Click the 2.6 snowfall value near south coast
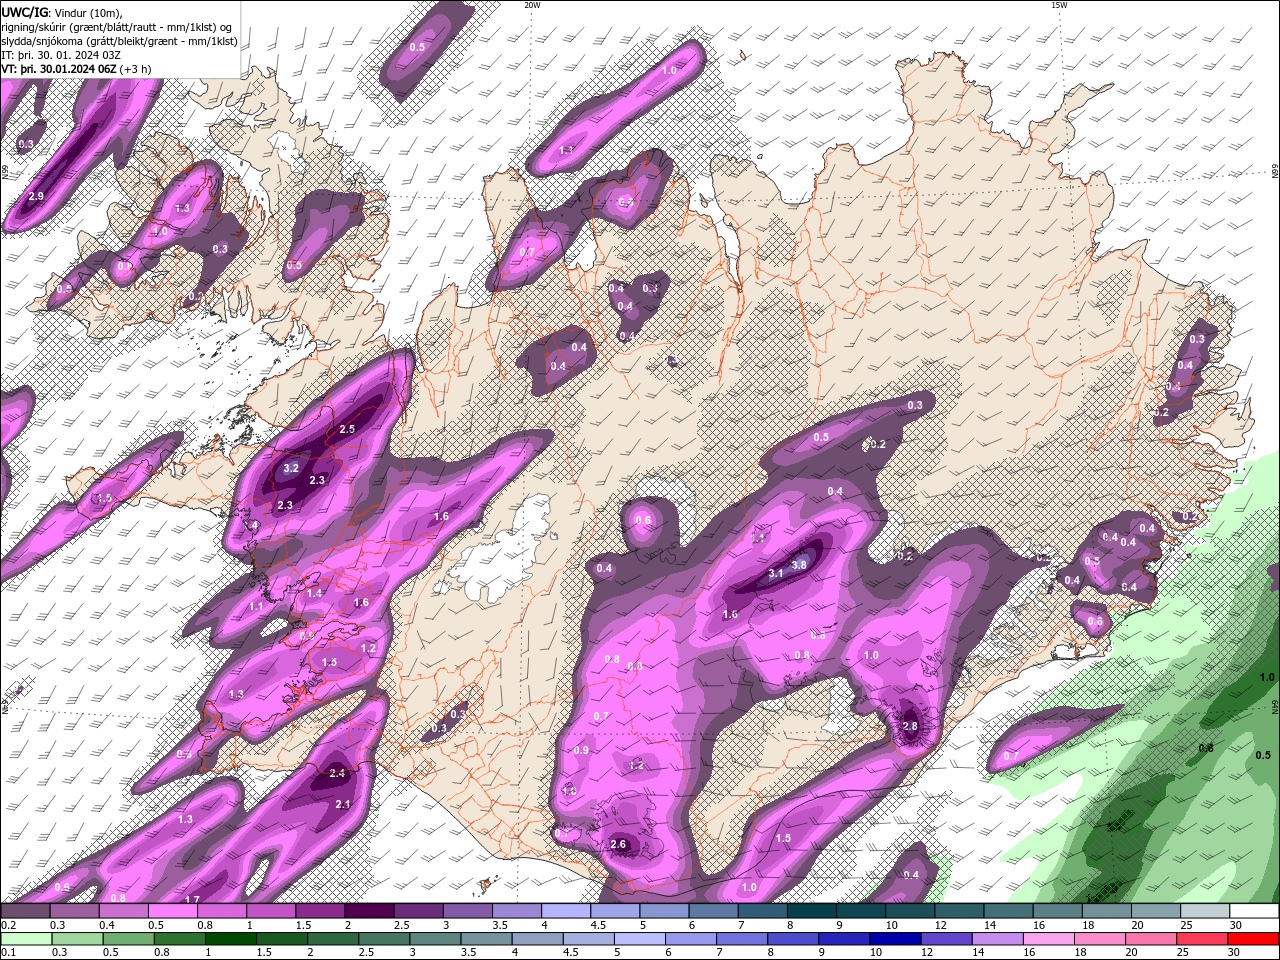 pyautogui.click(x=618, y=844)
